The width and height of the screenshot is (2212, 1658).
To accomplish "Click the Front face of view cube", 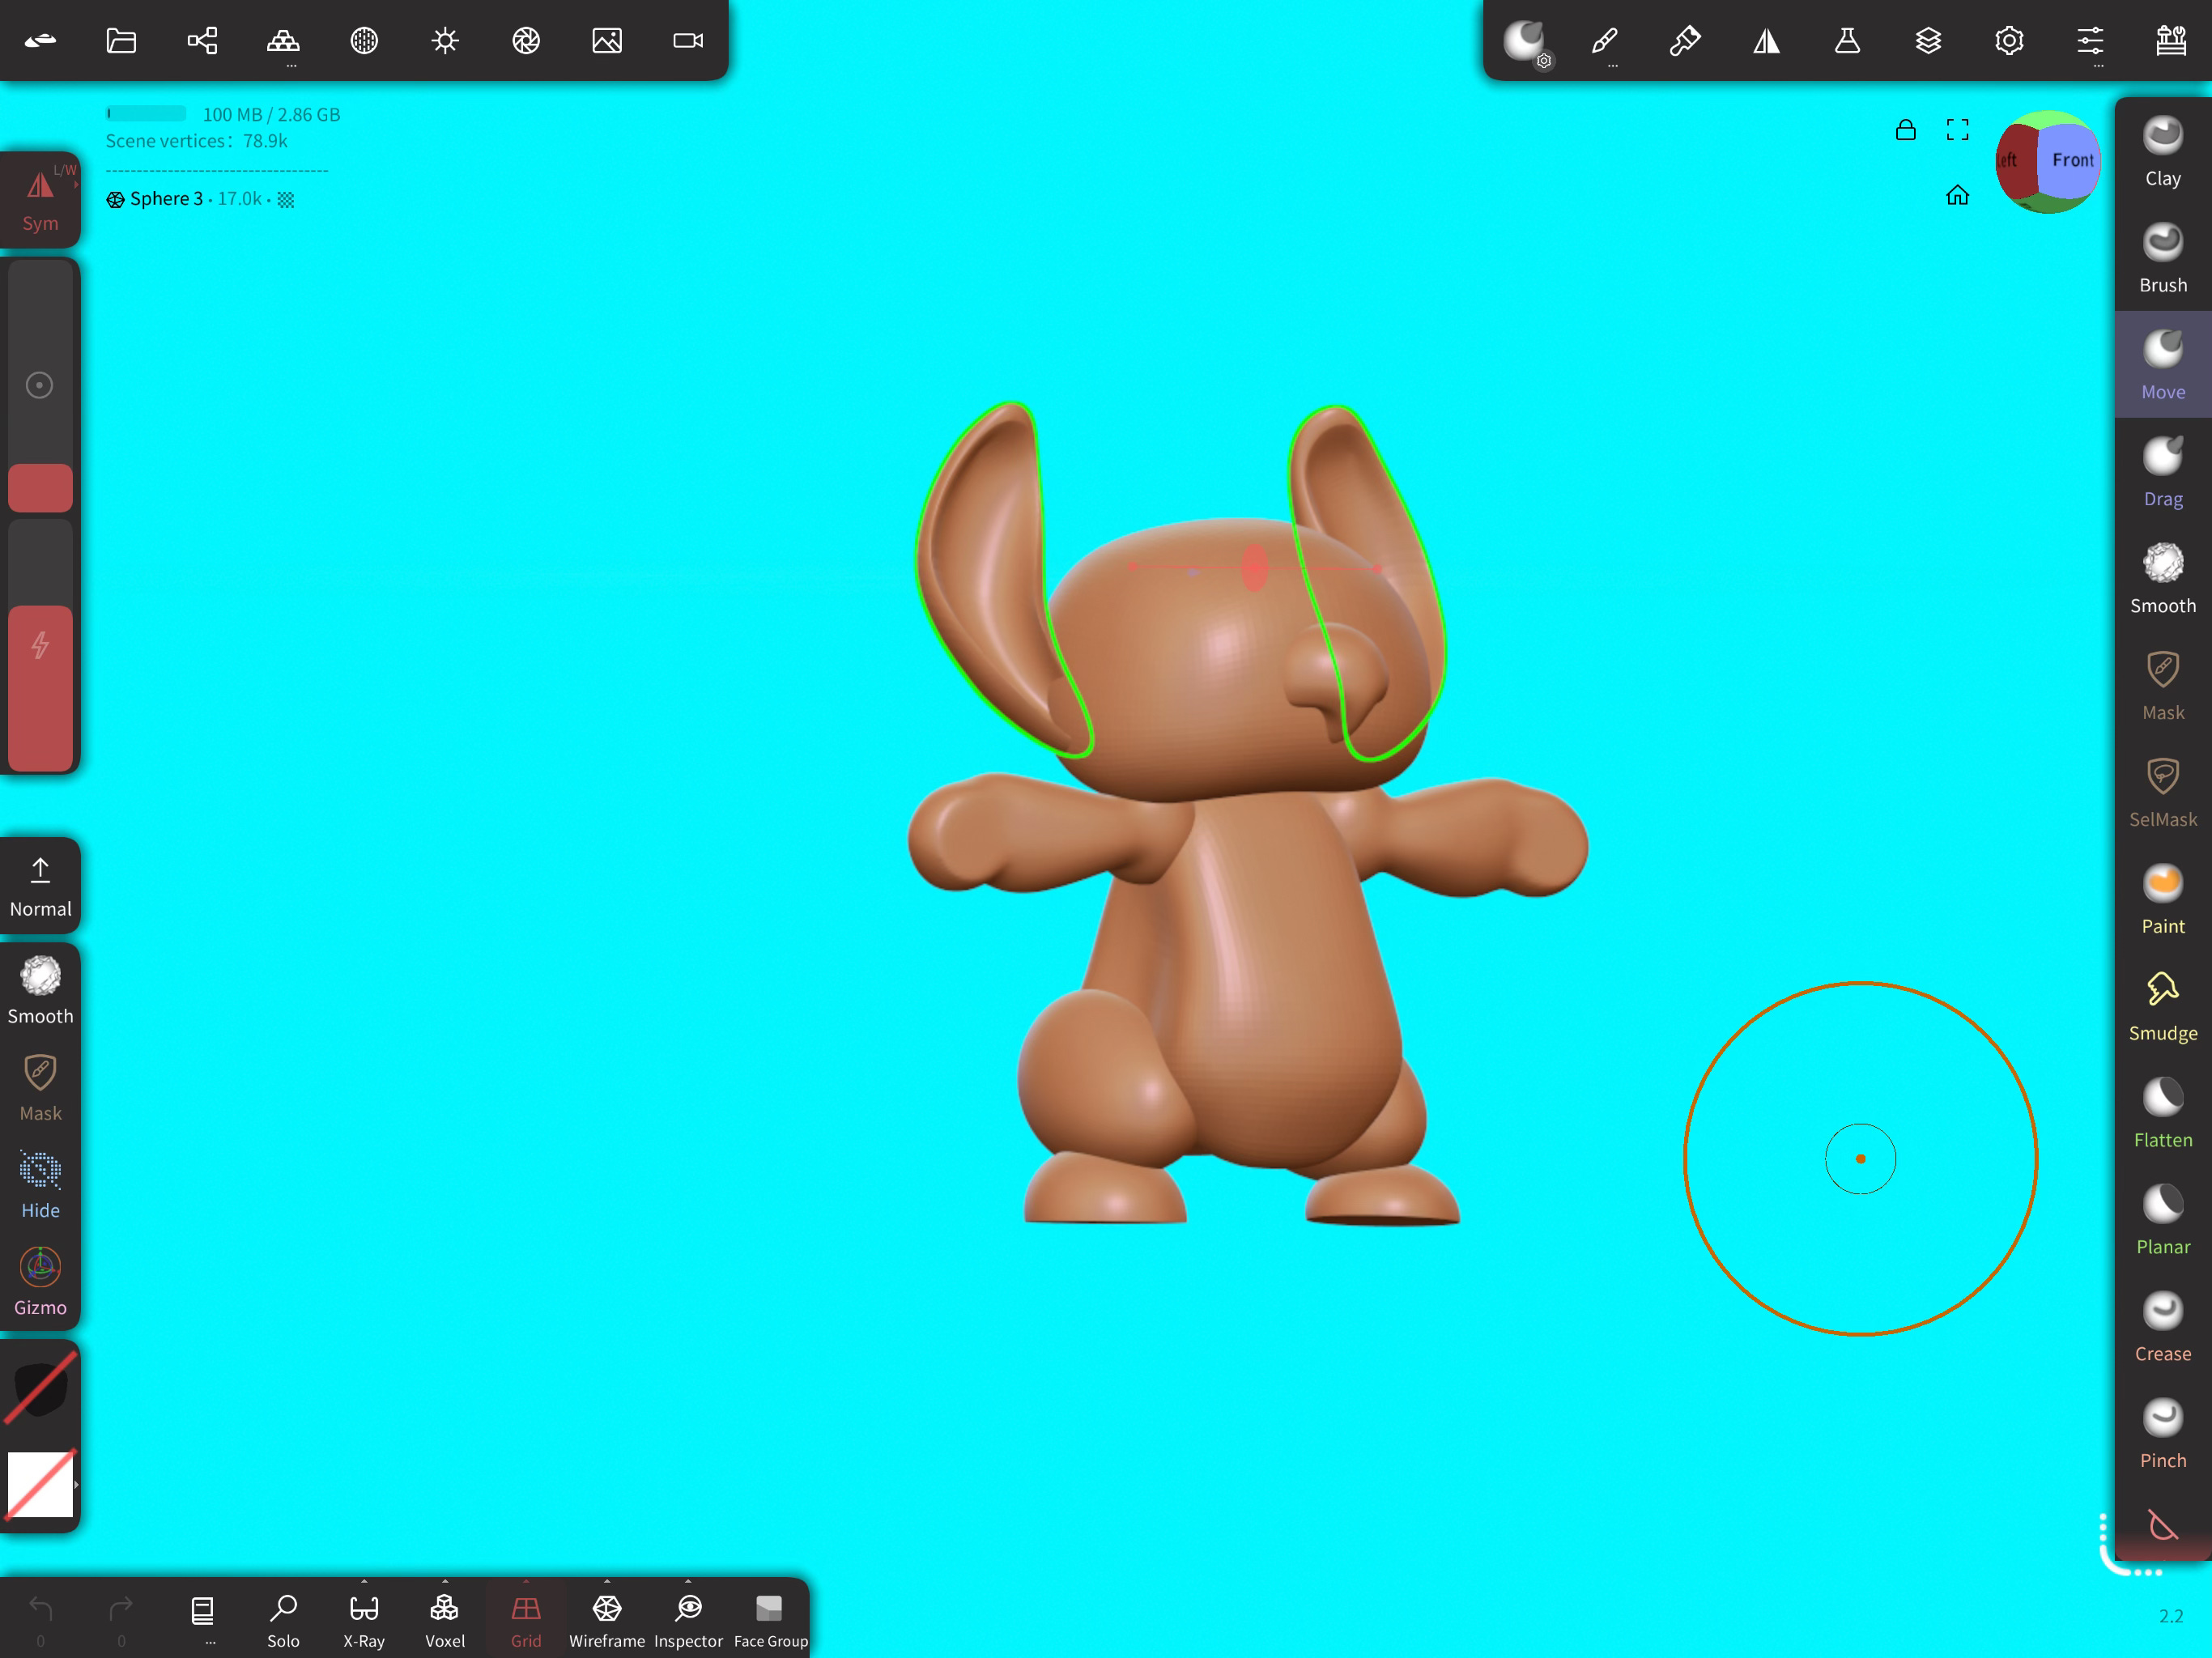I will pyautogui.click(x=2070, y=160).
